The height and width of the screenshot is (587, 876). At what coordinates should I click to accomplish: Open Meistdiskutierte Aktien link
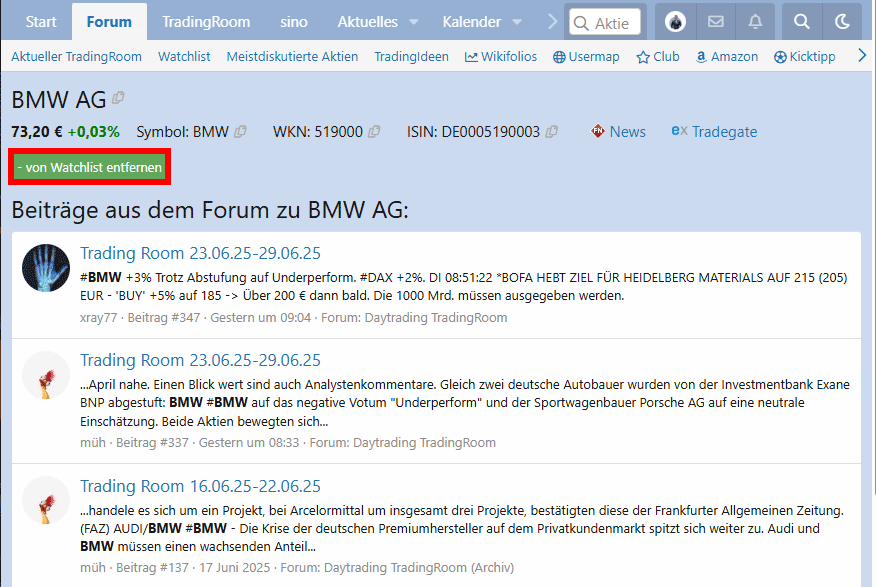tap(292, 56)
